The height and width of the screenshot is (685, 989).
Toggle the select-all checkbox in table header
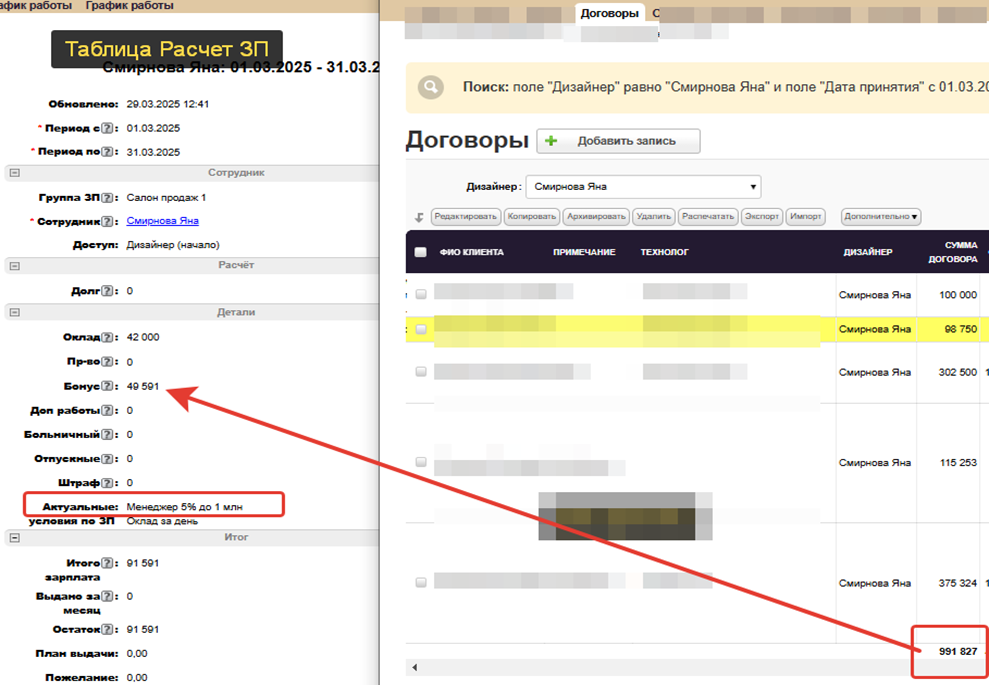[x=420, y=252]
